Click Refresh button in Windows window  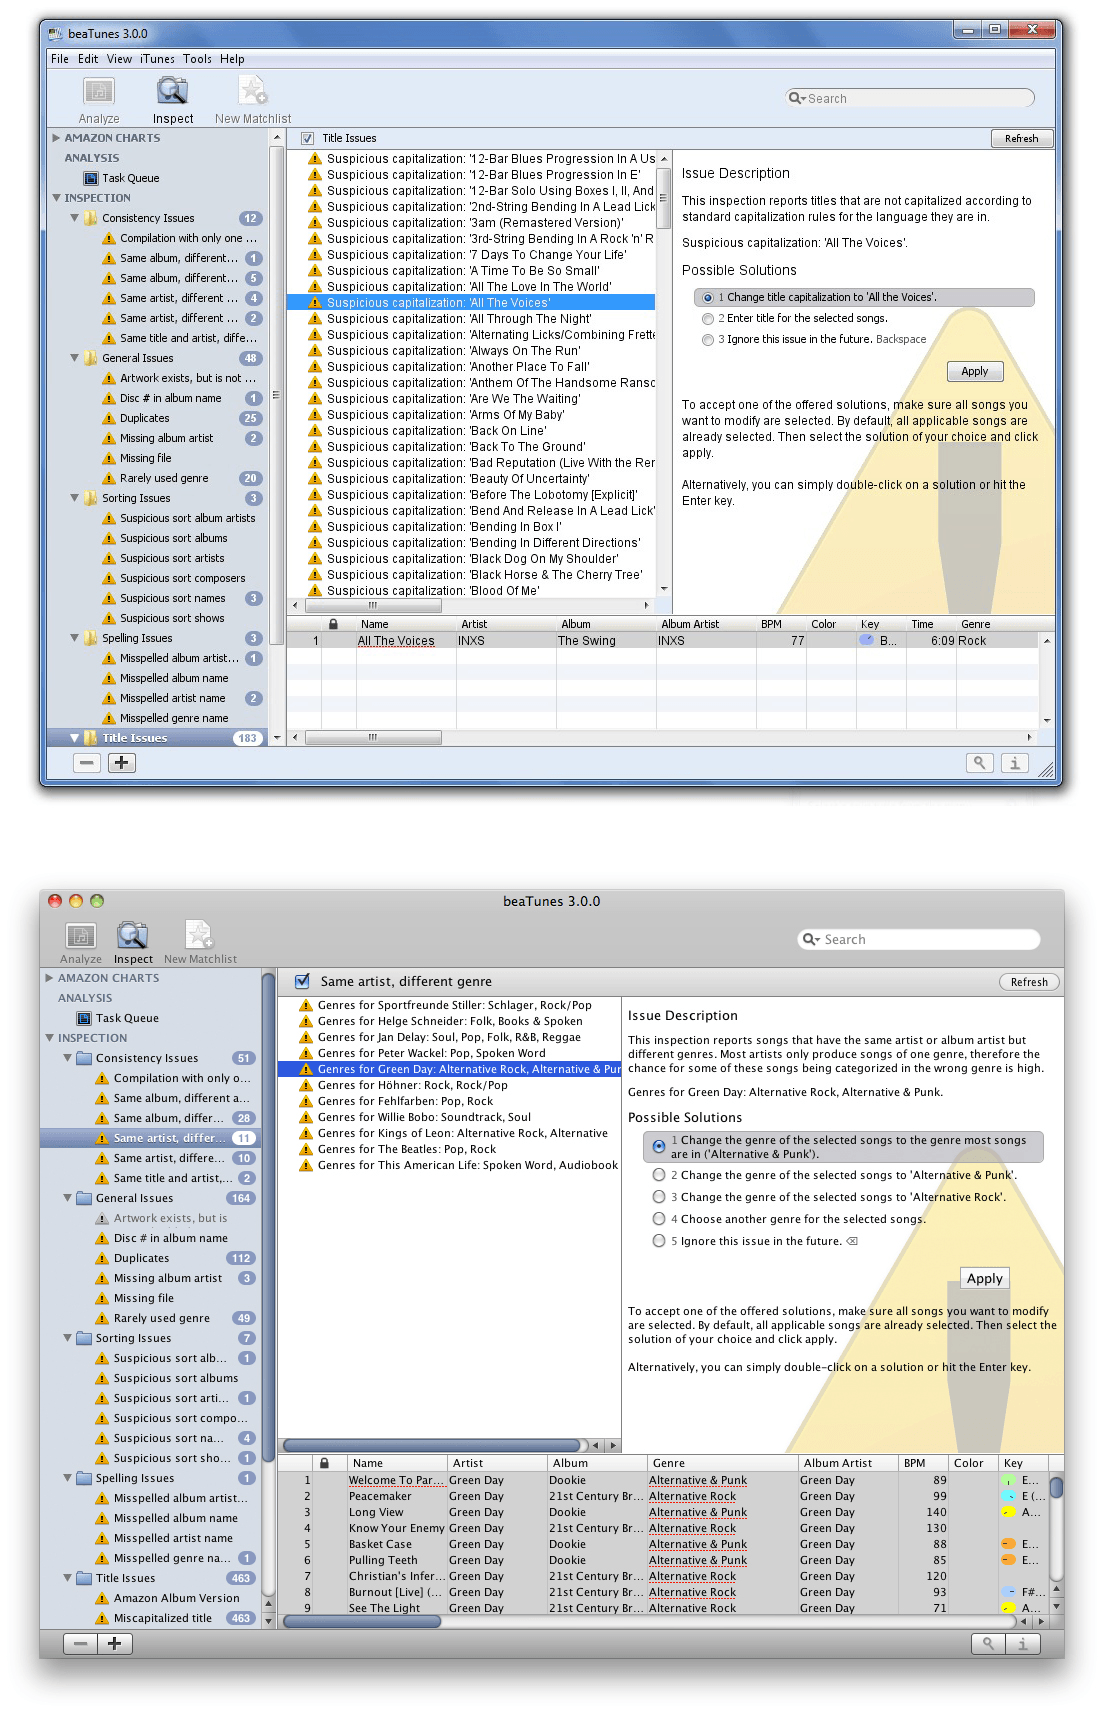pyautogui.click(x=1021, y=139)
